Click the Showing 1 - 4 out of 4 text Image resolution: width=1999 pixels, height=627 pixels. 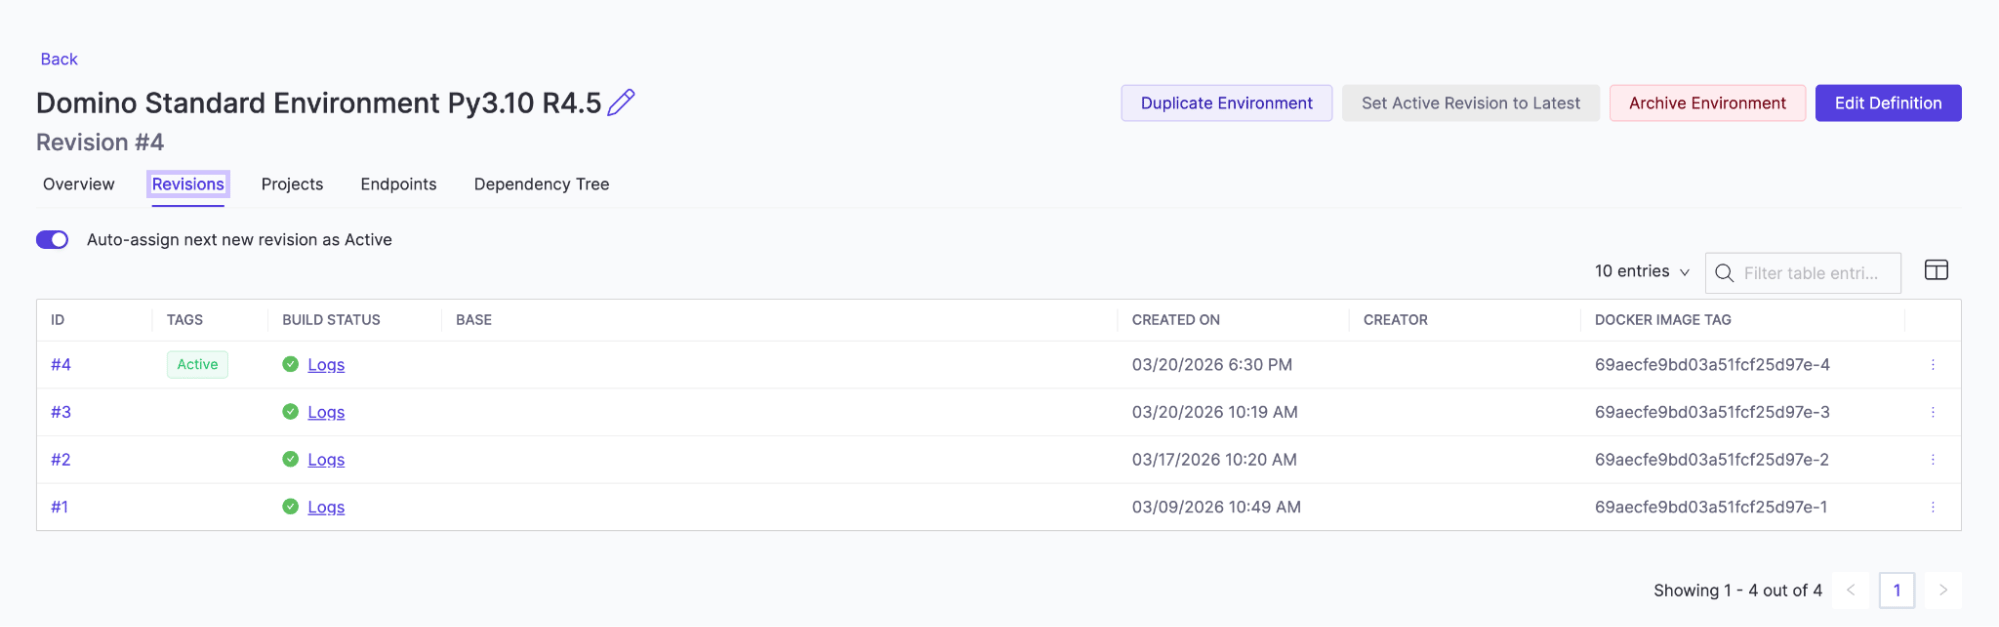1738,590
